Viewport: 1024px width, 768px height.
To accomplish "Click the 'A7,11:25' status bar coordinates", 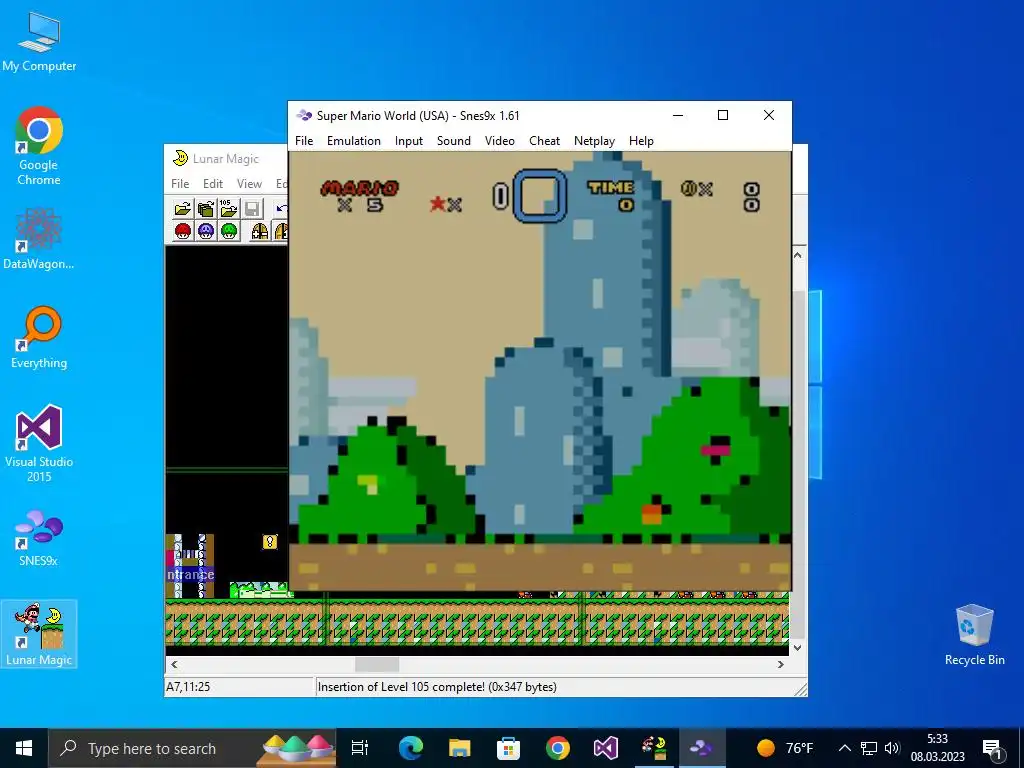I will click(x=188, y=687).
